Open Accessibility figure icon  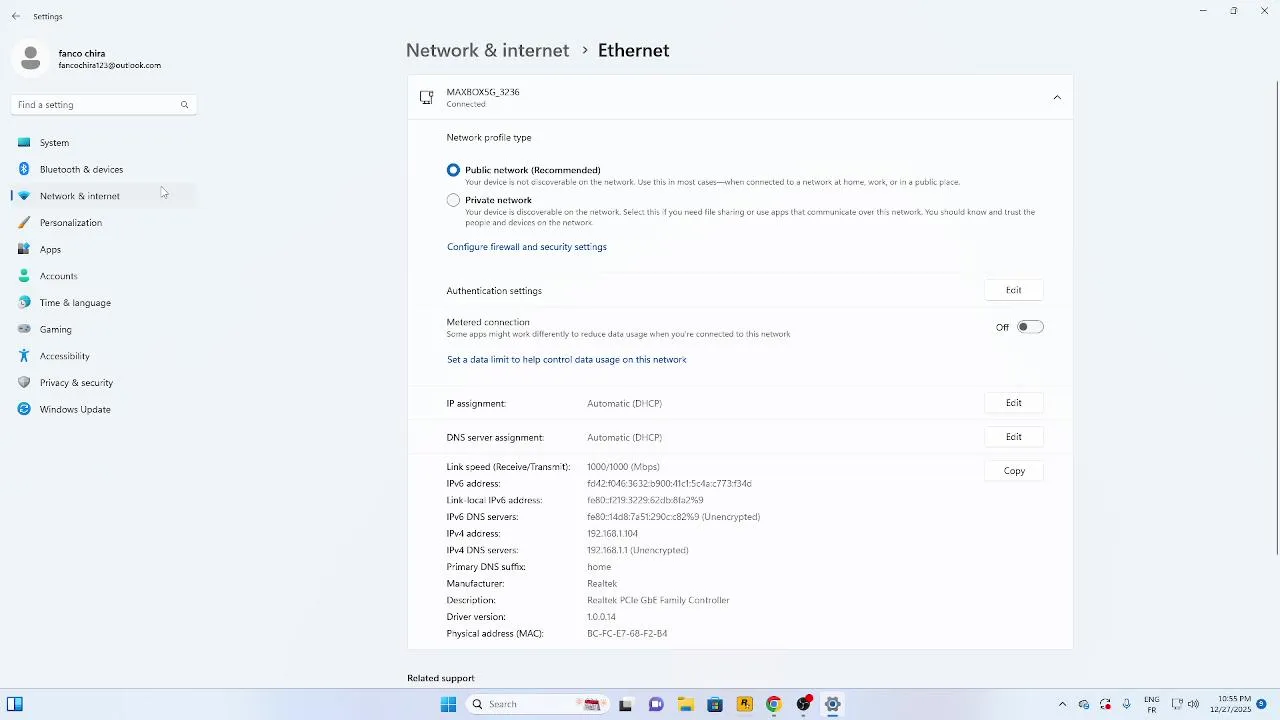pos(24,356)
